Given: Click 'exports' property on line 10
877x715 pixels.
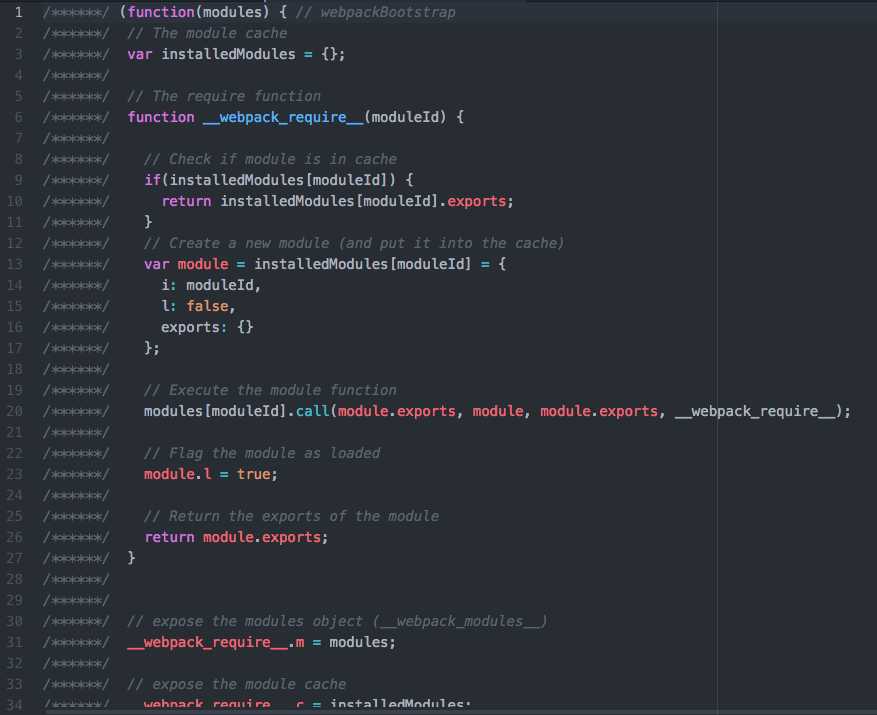Looking at the screenshot, I should 477,201.
